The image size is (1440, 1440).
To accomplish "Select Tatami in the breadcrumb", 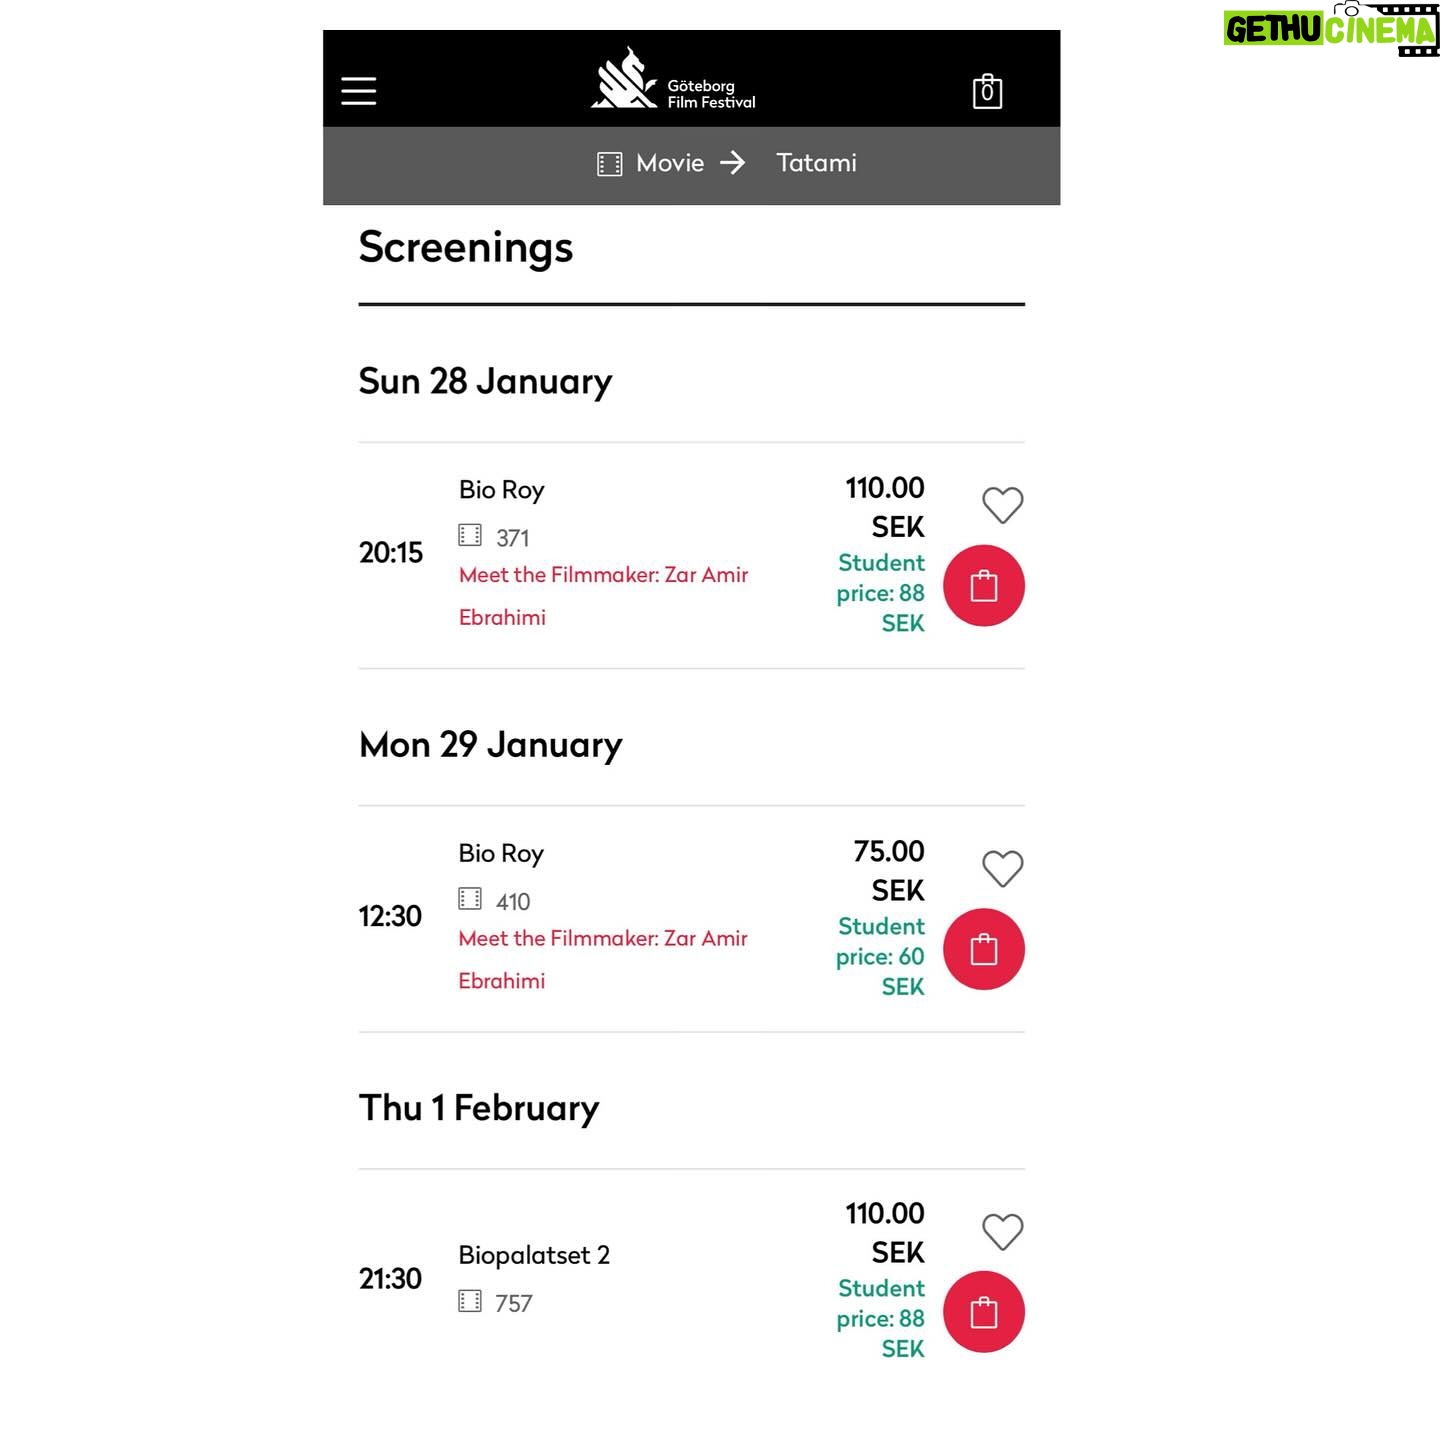I will click(x=816, y=163).
